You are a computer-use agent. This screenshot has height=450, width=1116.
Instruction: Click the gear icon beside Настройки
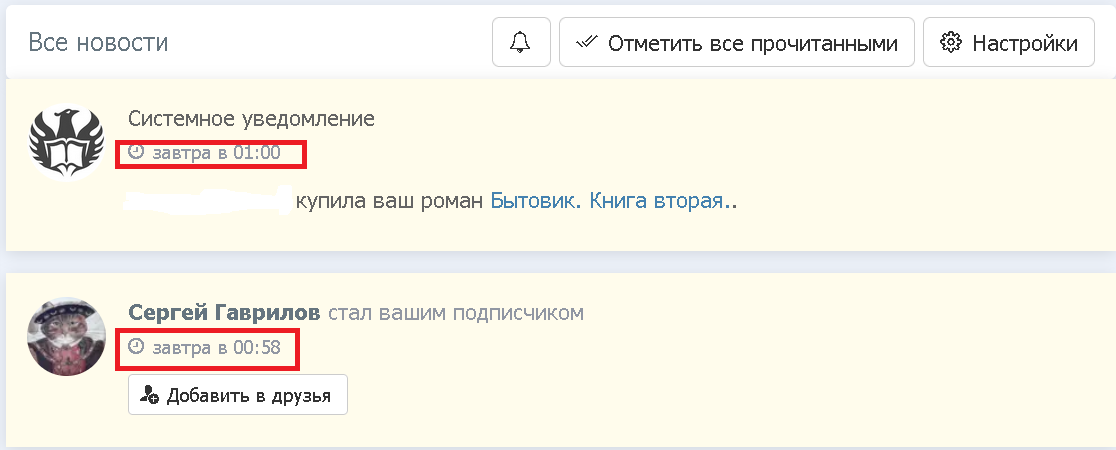(951, 43)
